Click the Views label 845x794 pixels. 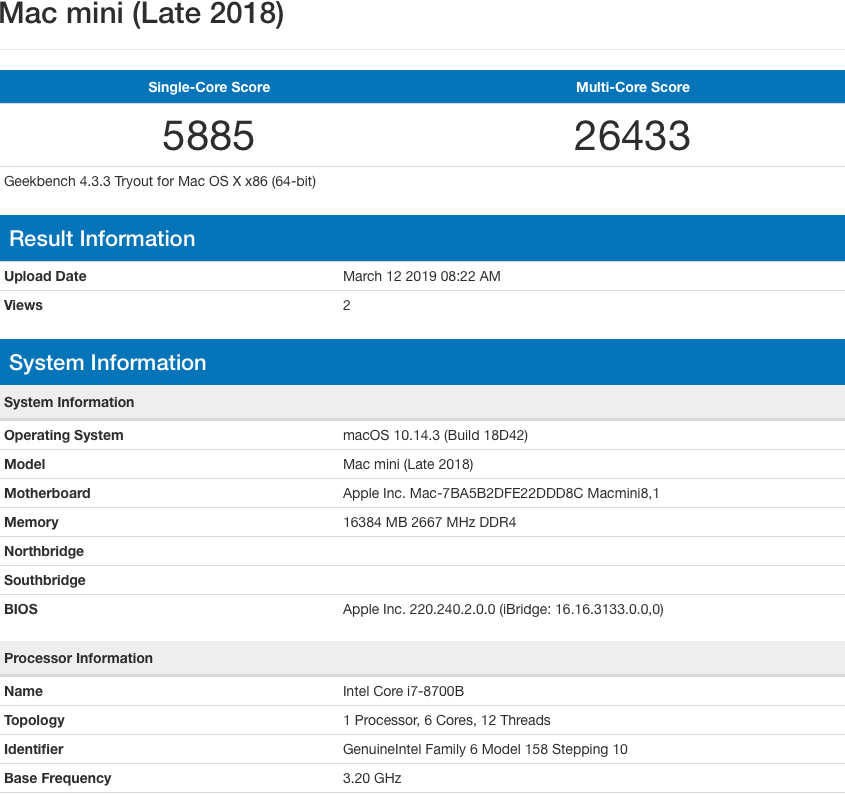[x=23, y=306]
